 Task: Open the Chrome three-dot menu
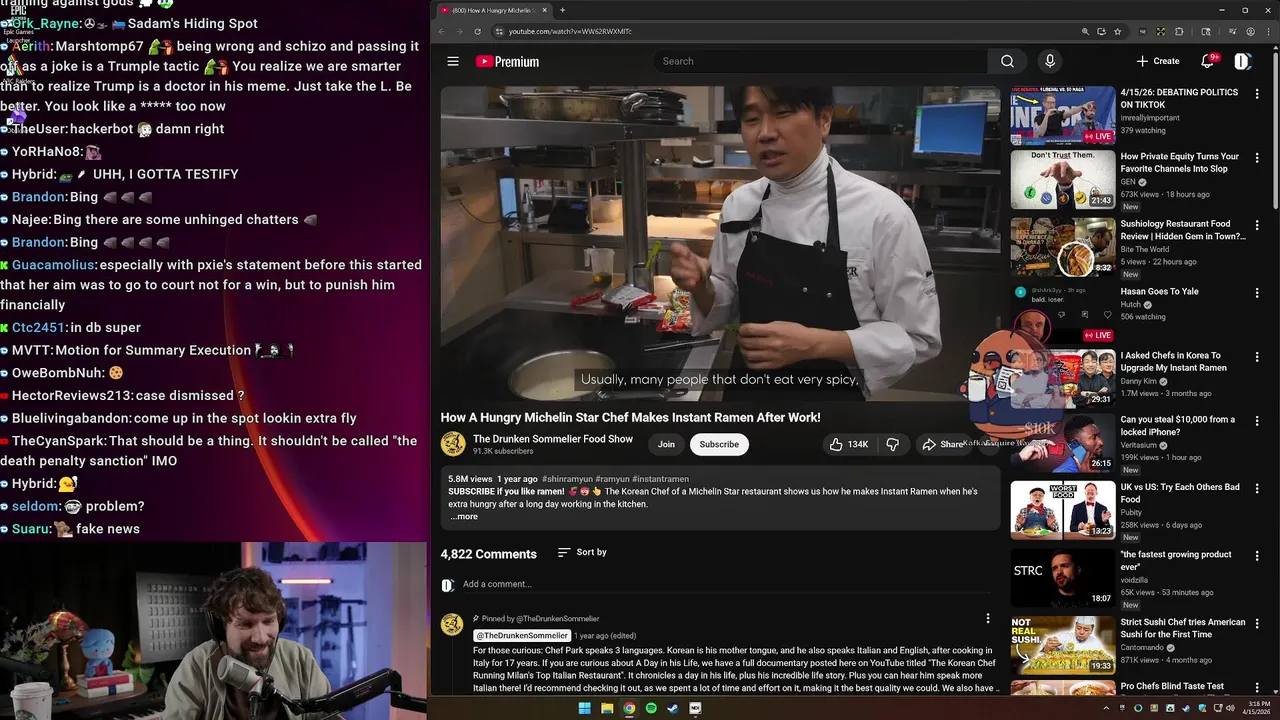pyautogui.click(x=1267, y=31)
